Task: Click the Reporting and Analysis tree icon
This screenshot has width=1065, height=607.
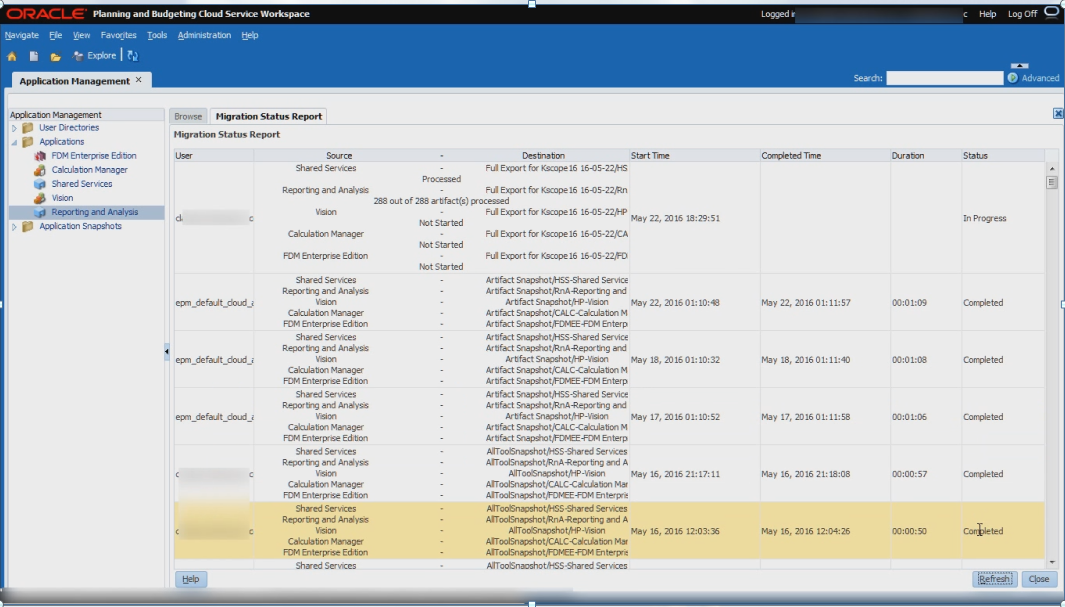Action: (x=39, y=213)
